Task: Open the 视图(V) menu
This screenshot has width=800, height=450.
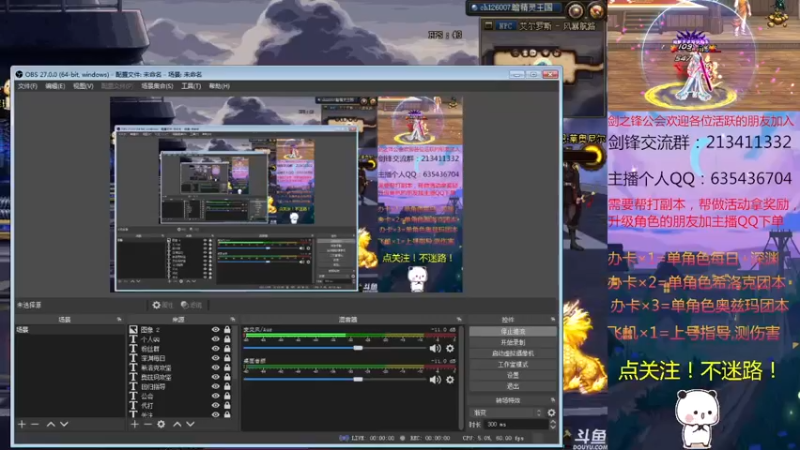Action: point(83,86)
